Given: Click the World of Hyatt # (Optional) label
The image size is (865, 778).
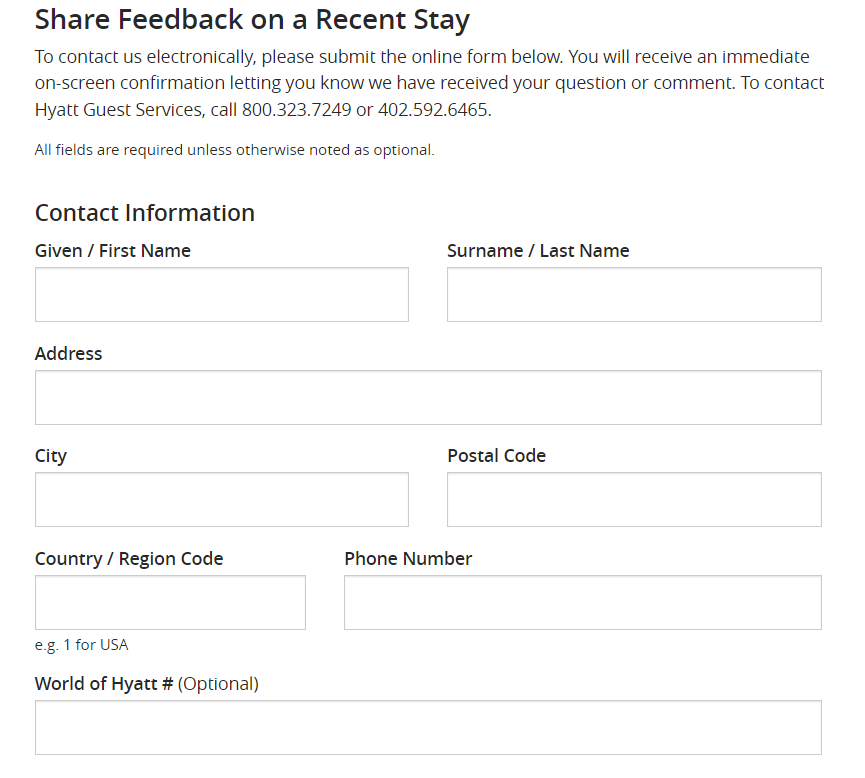Looking at the screenshot, I should point(146,683).
